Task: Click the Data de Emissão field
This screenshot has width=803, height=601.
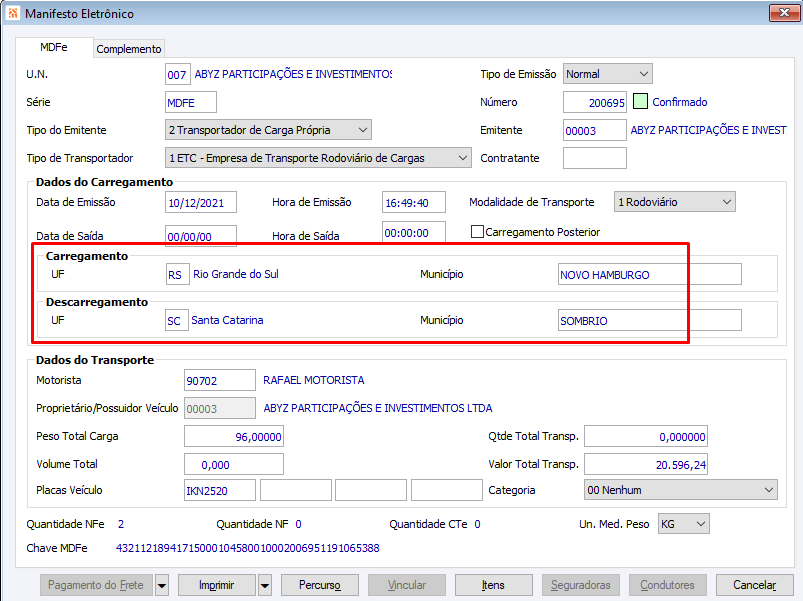Action: point(201,202)
